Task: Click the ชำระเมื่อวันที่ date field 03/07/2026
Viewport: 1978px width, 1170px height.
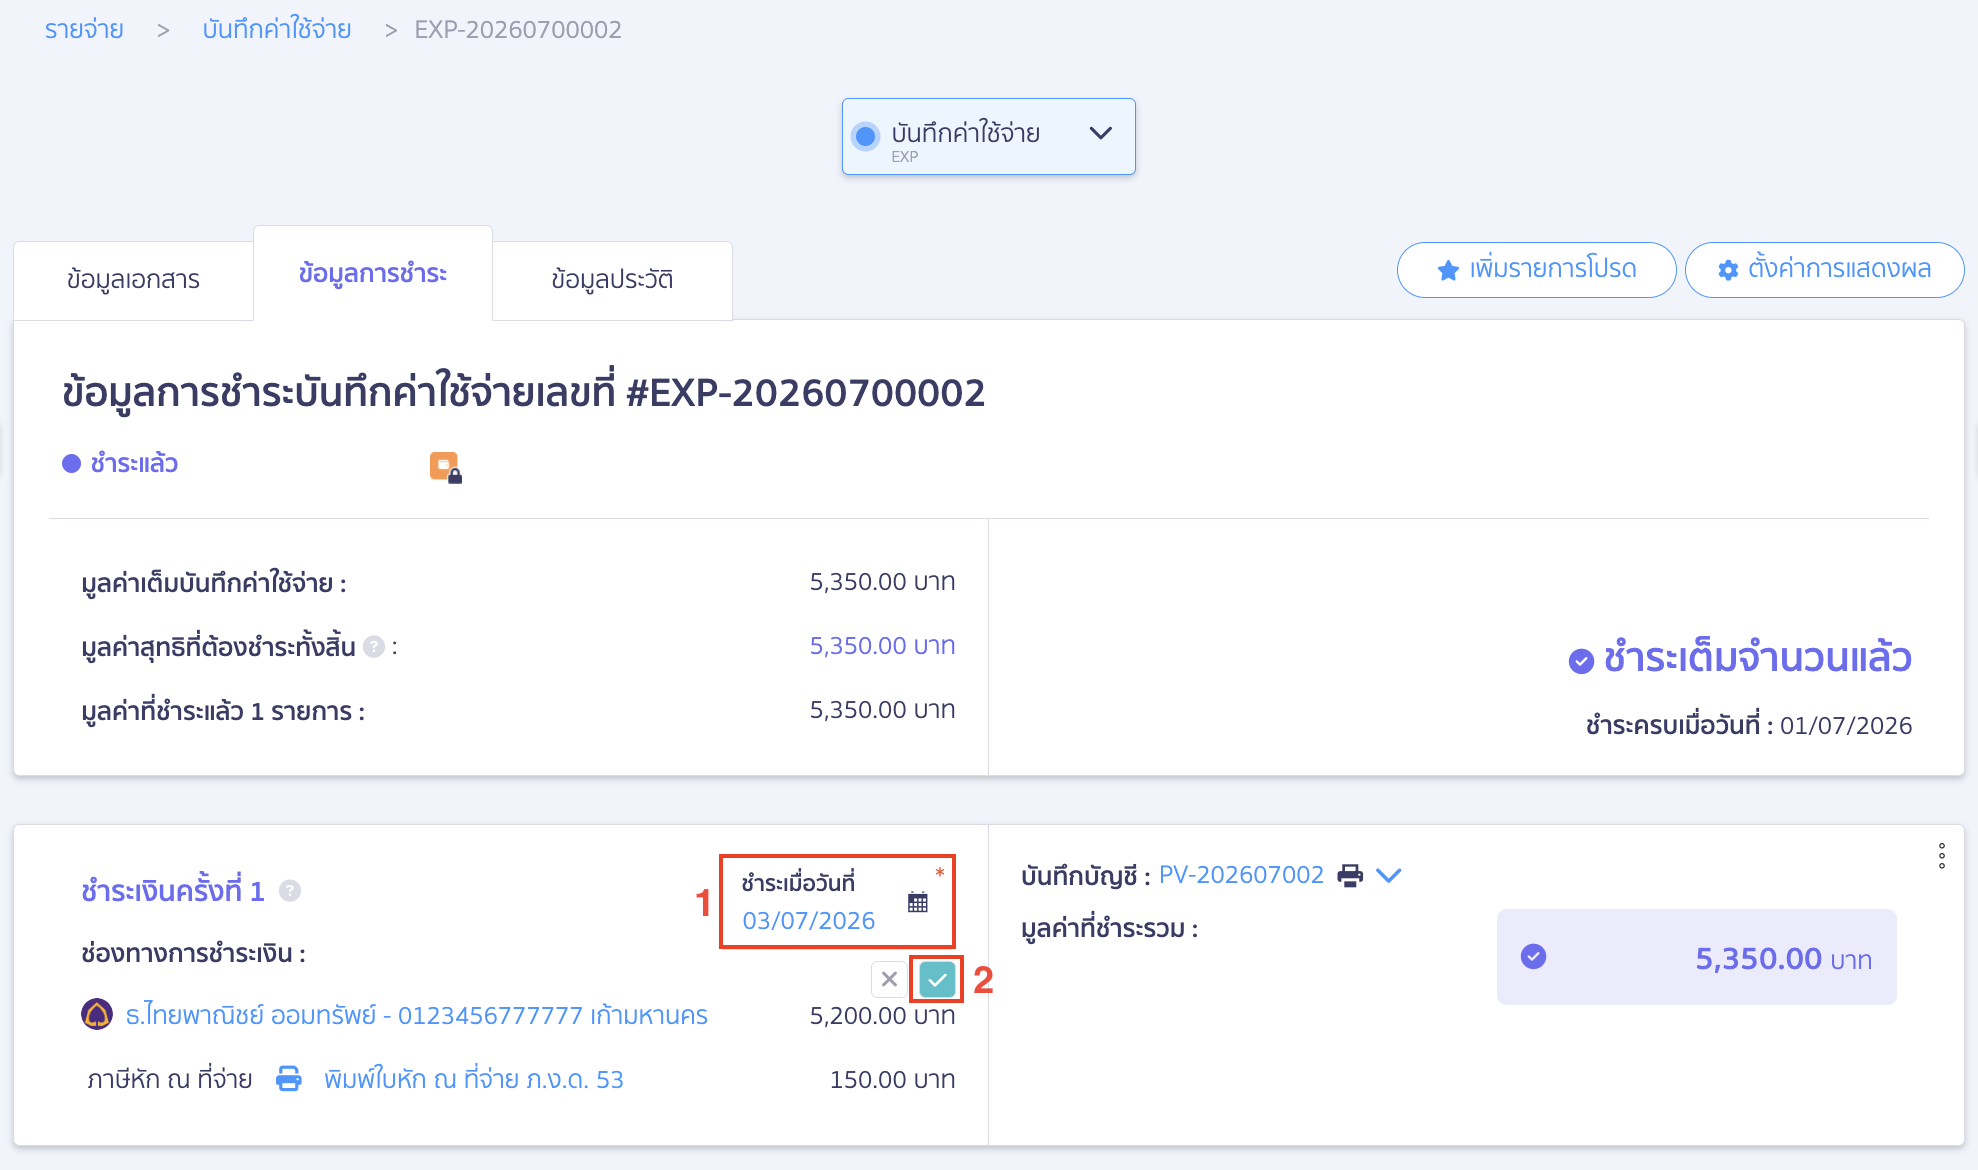Action: pyautogui.click(x=837, y=902)
